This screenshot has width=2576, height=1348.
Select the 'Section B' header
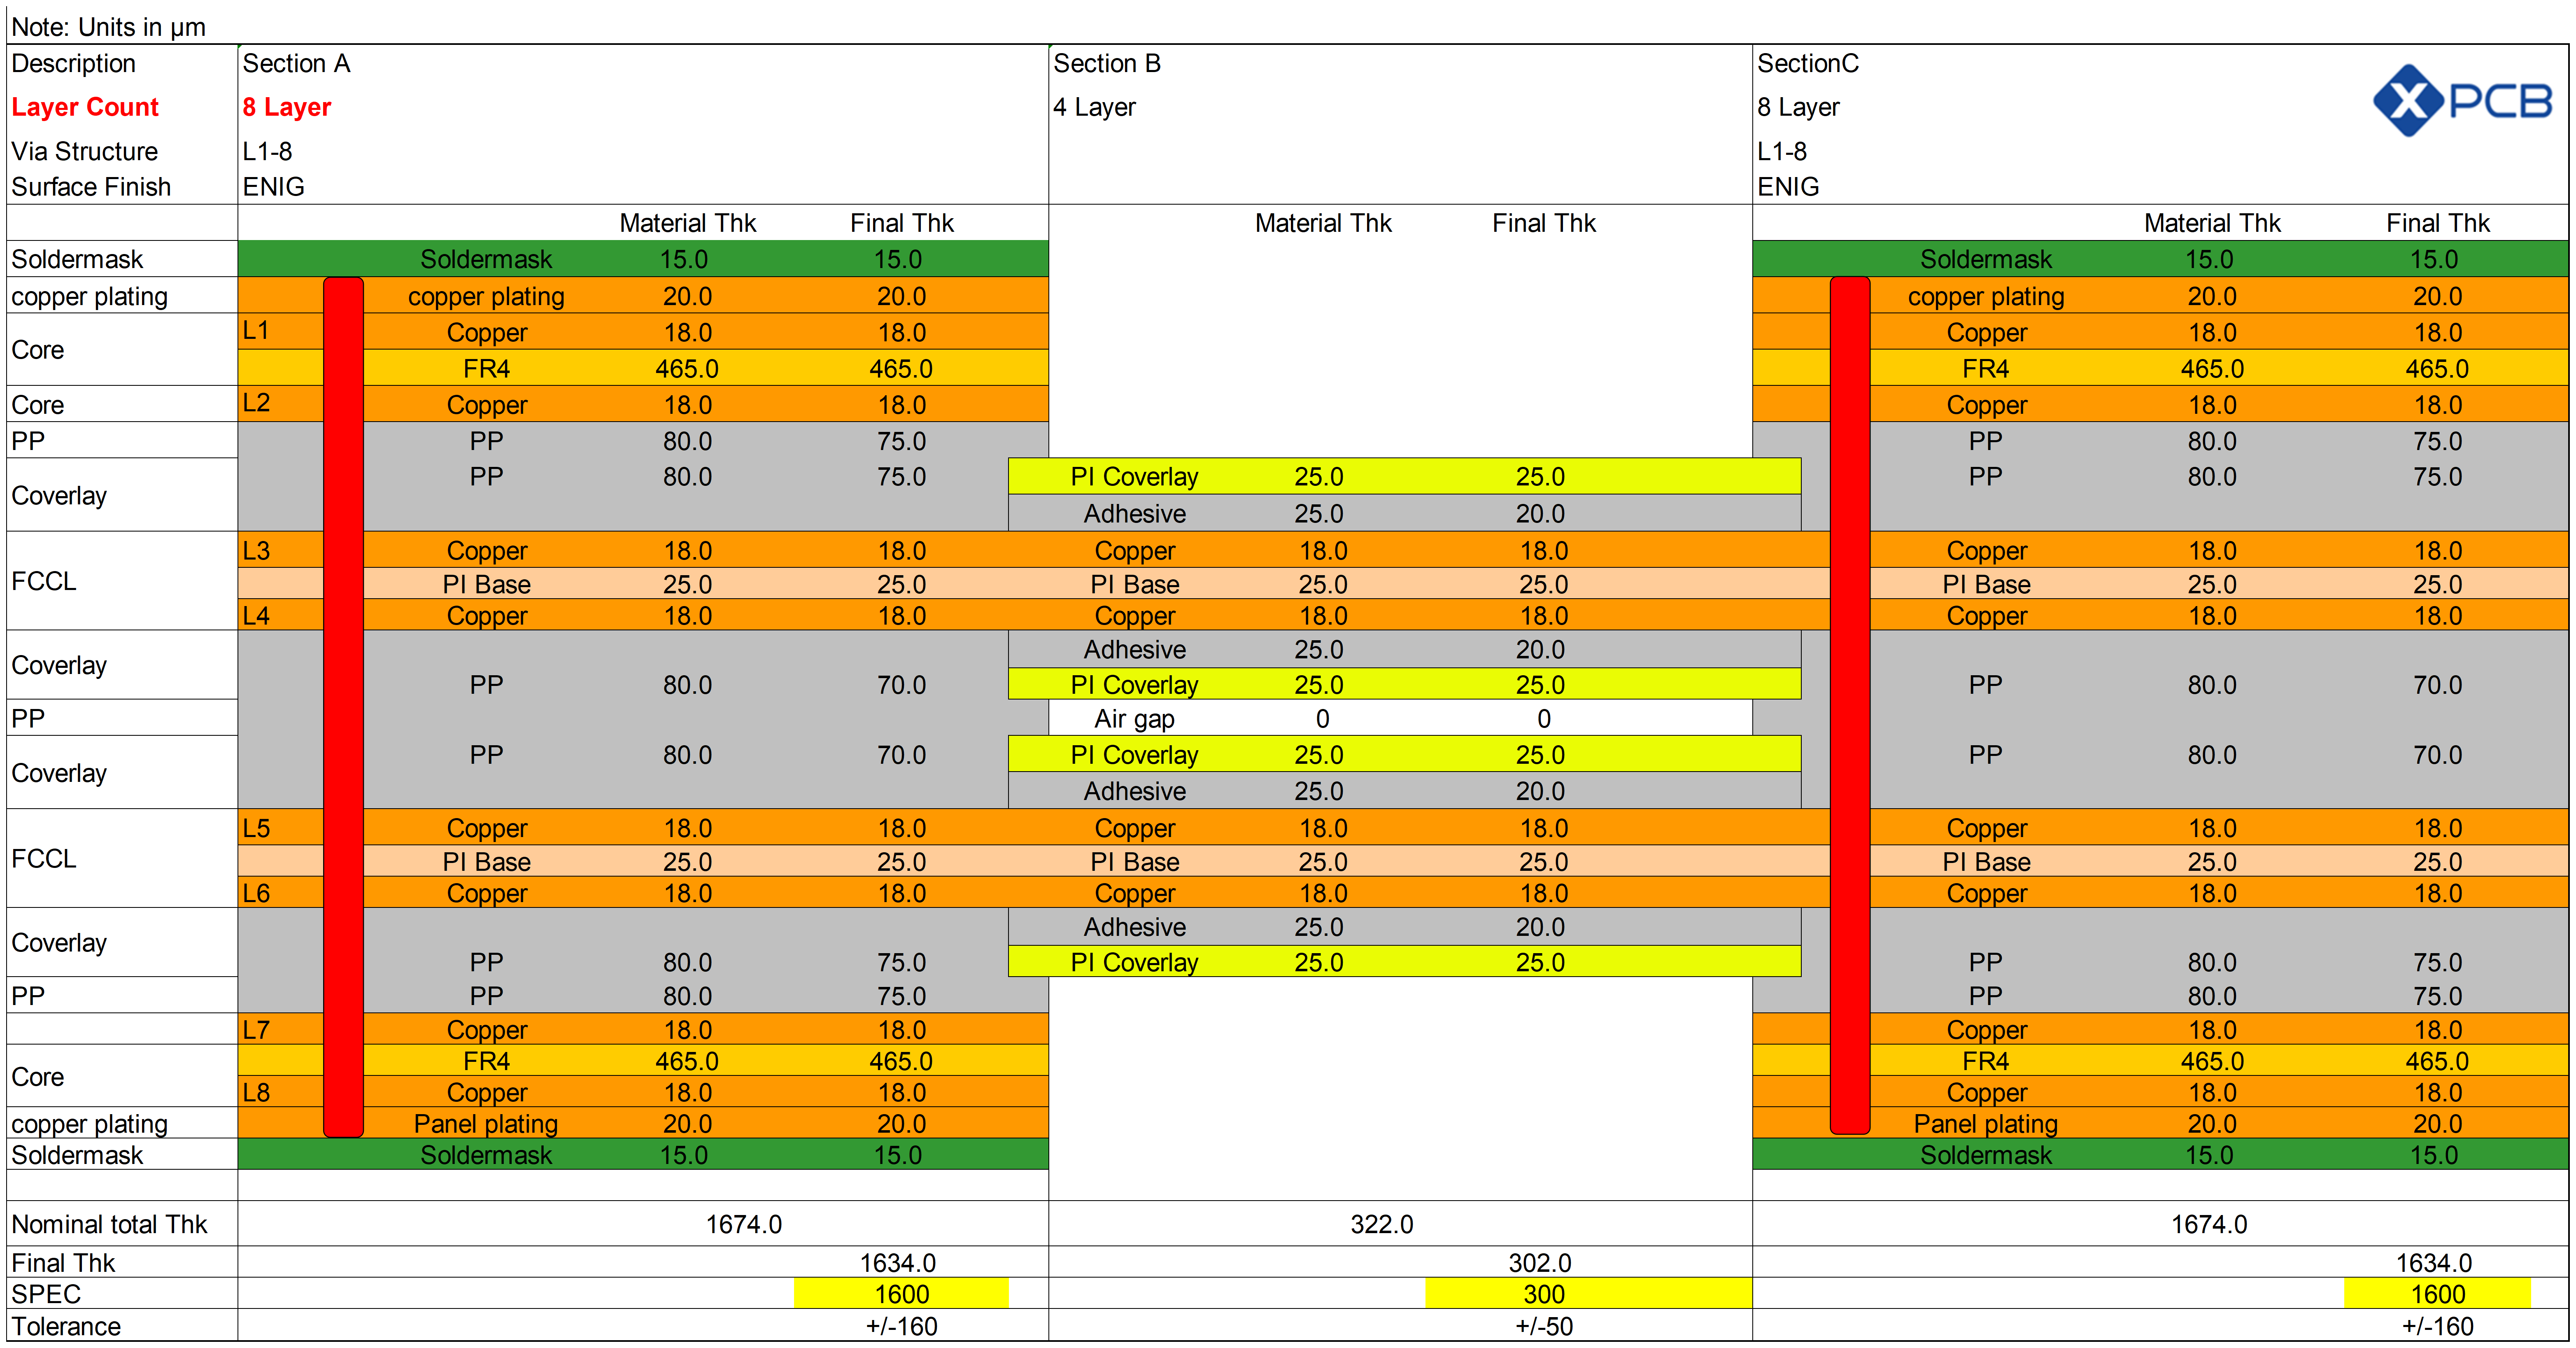pos(1106,63)
